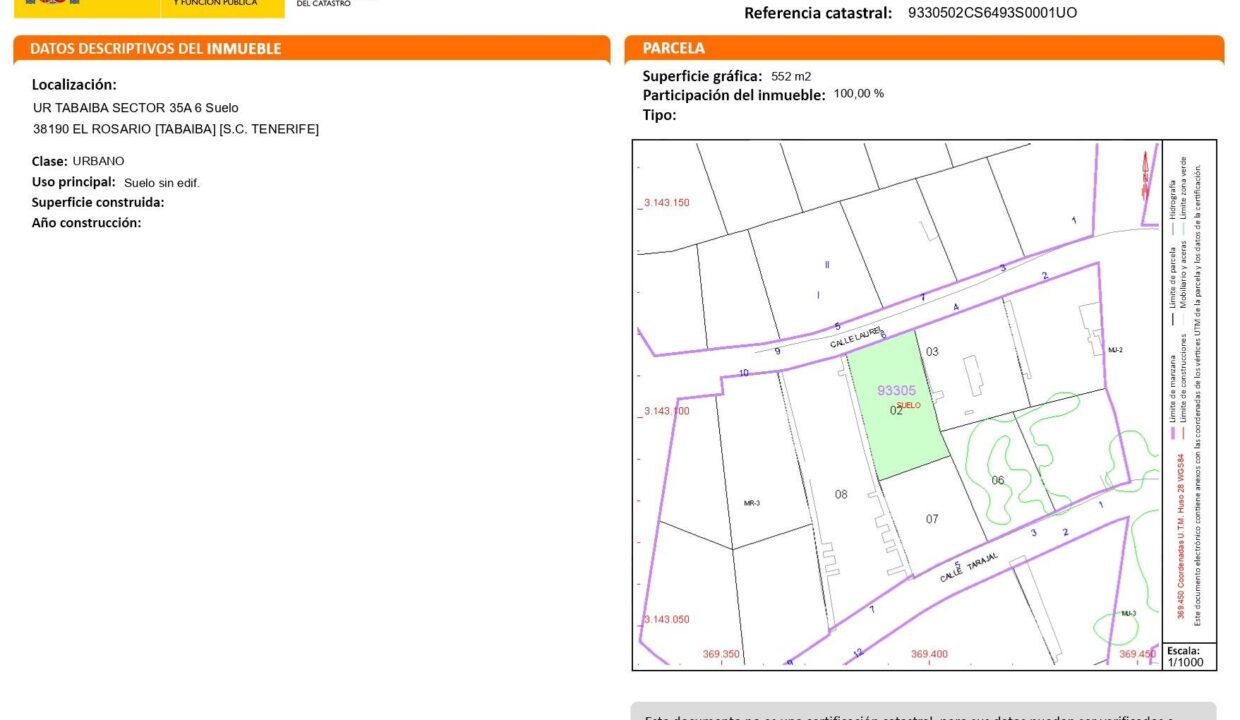Click the 'MR-3' zone label
Viewport: 1240px width, 720px height.
point(752,503)
